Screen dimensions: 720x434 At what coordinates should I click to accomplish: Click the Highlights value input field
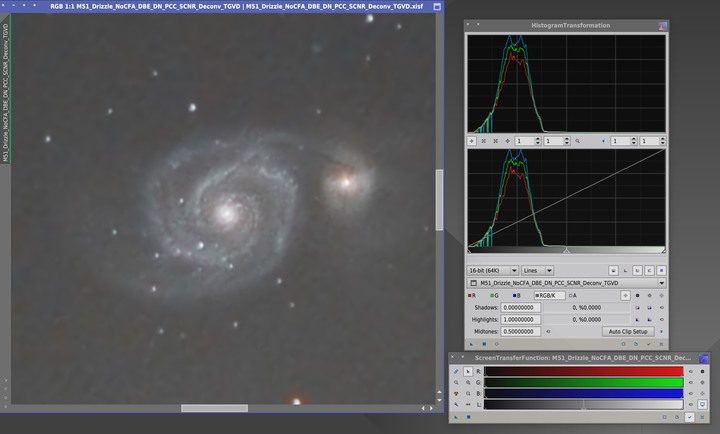521,320
